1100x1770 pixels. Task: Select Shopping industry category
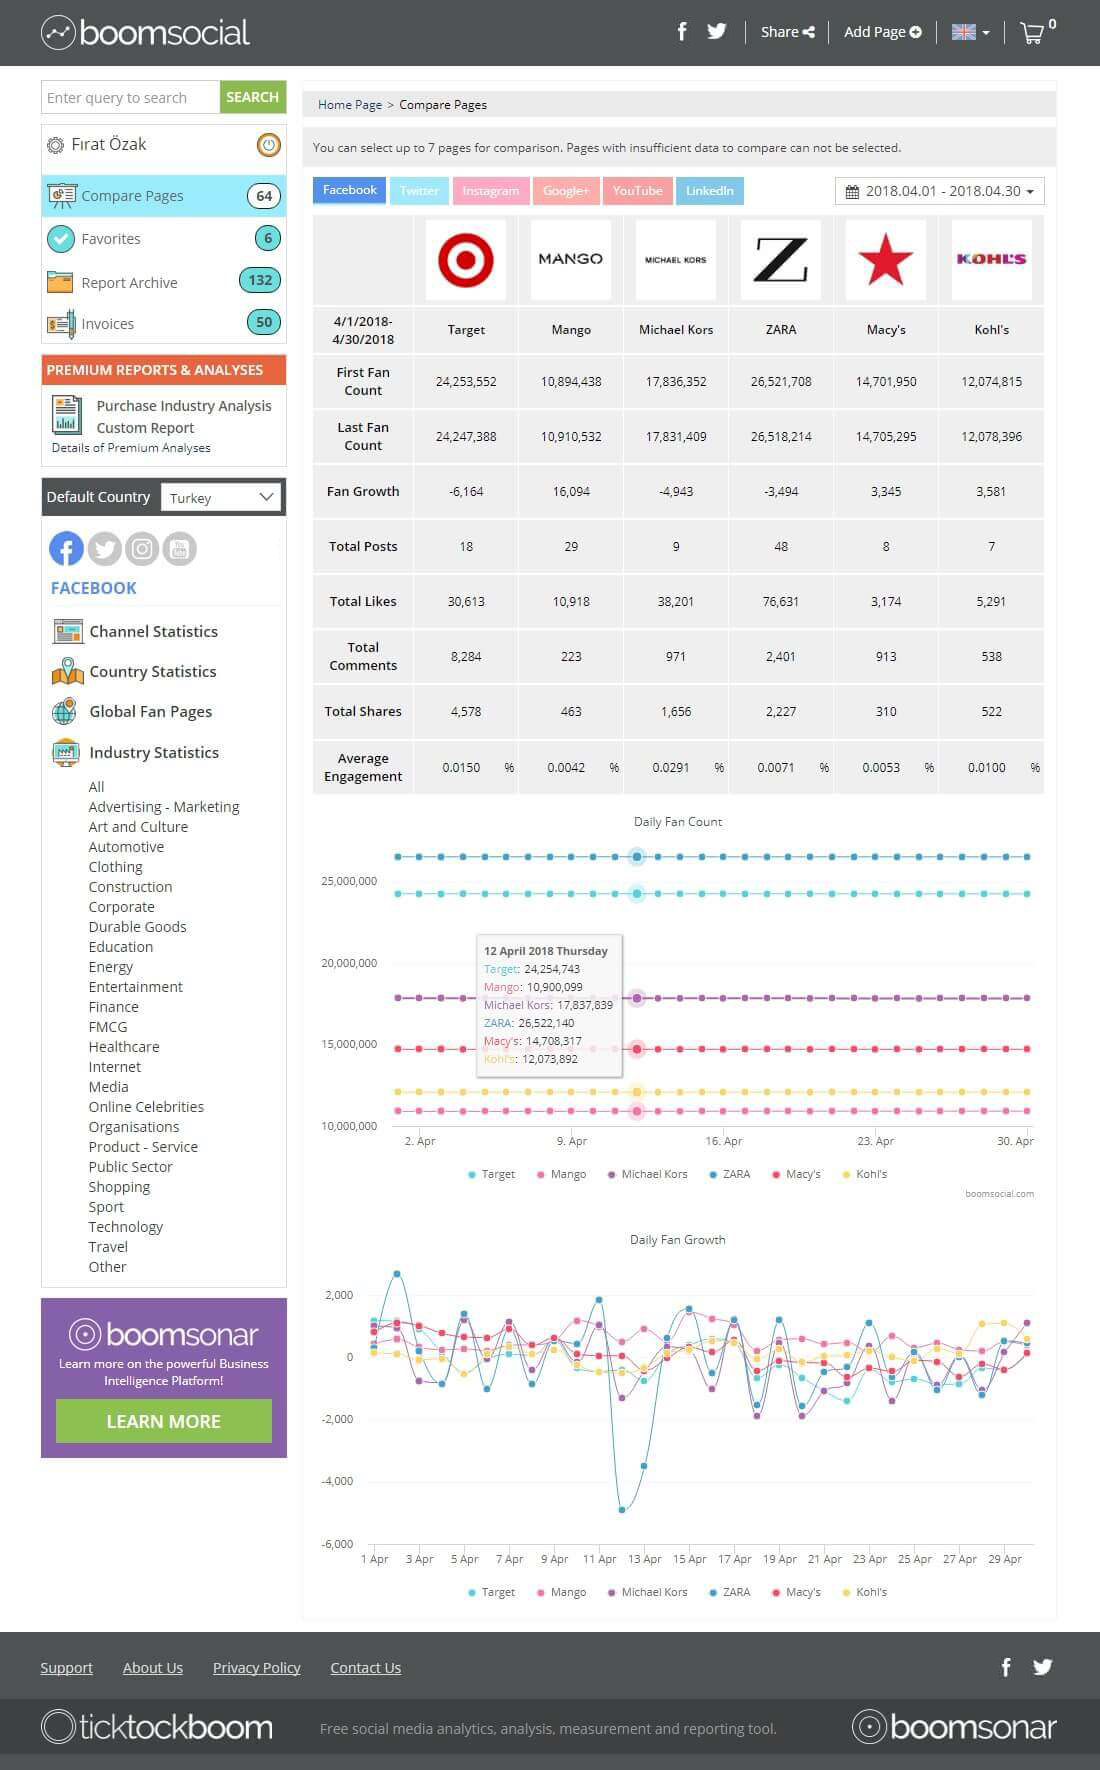[x=119, y=1187]
